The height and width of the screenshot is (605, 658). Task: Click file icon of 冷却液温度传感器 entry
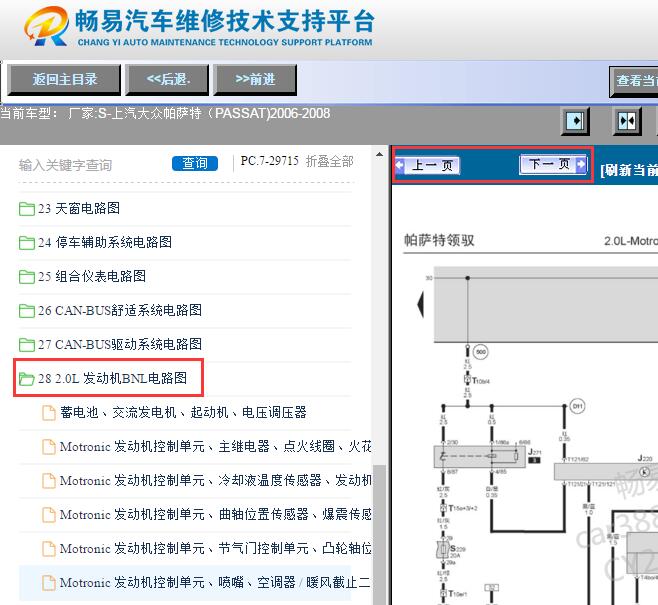pos(49,480)
